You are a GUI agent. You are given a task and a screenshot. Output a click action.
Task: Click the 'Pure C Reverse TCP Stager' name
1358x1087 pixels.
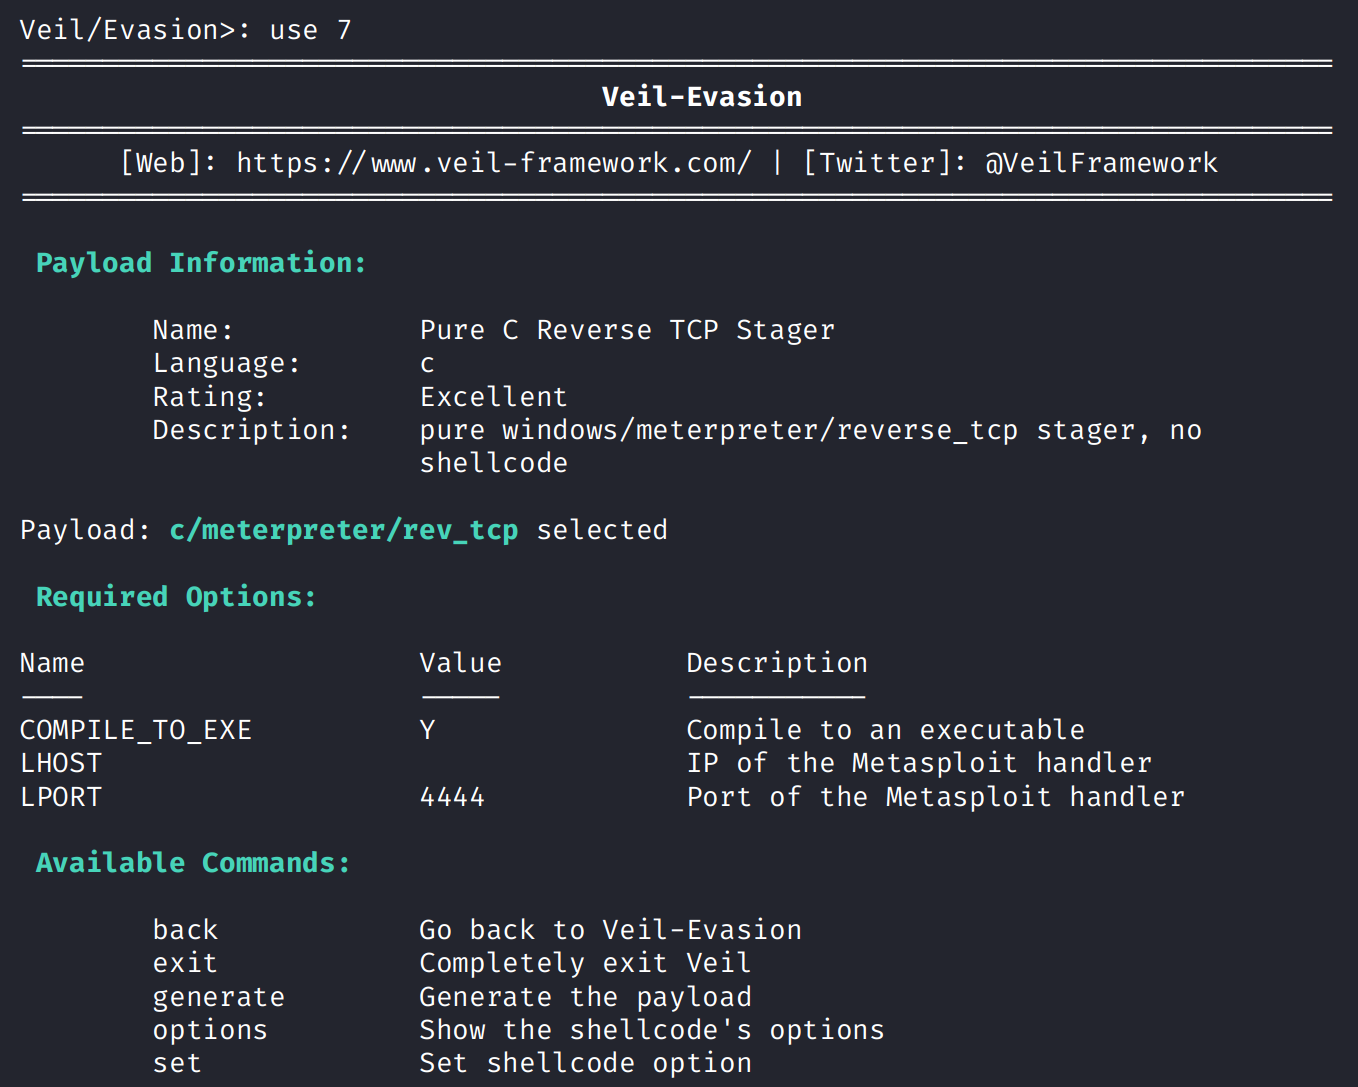tap(627, 330)
